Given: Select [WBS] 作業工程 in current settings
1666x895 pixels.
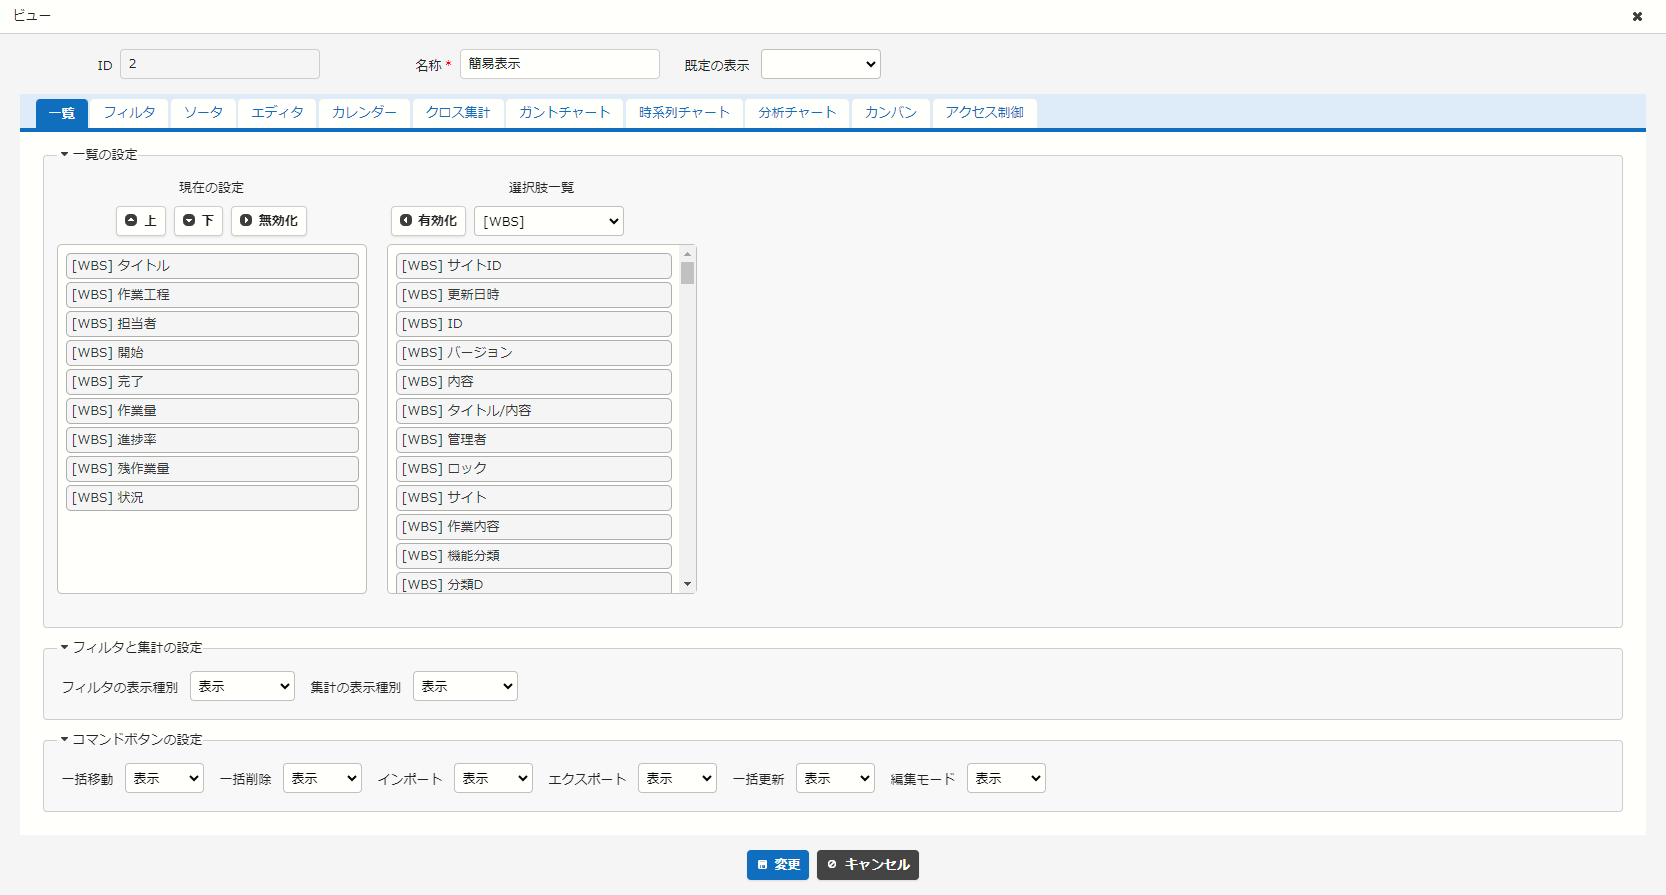Looking at the screenshot, I should (212, 295).
